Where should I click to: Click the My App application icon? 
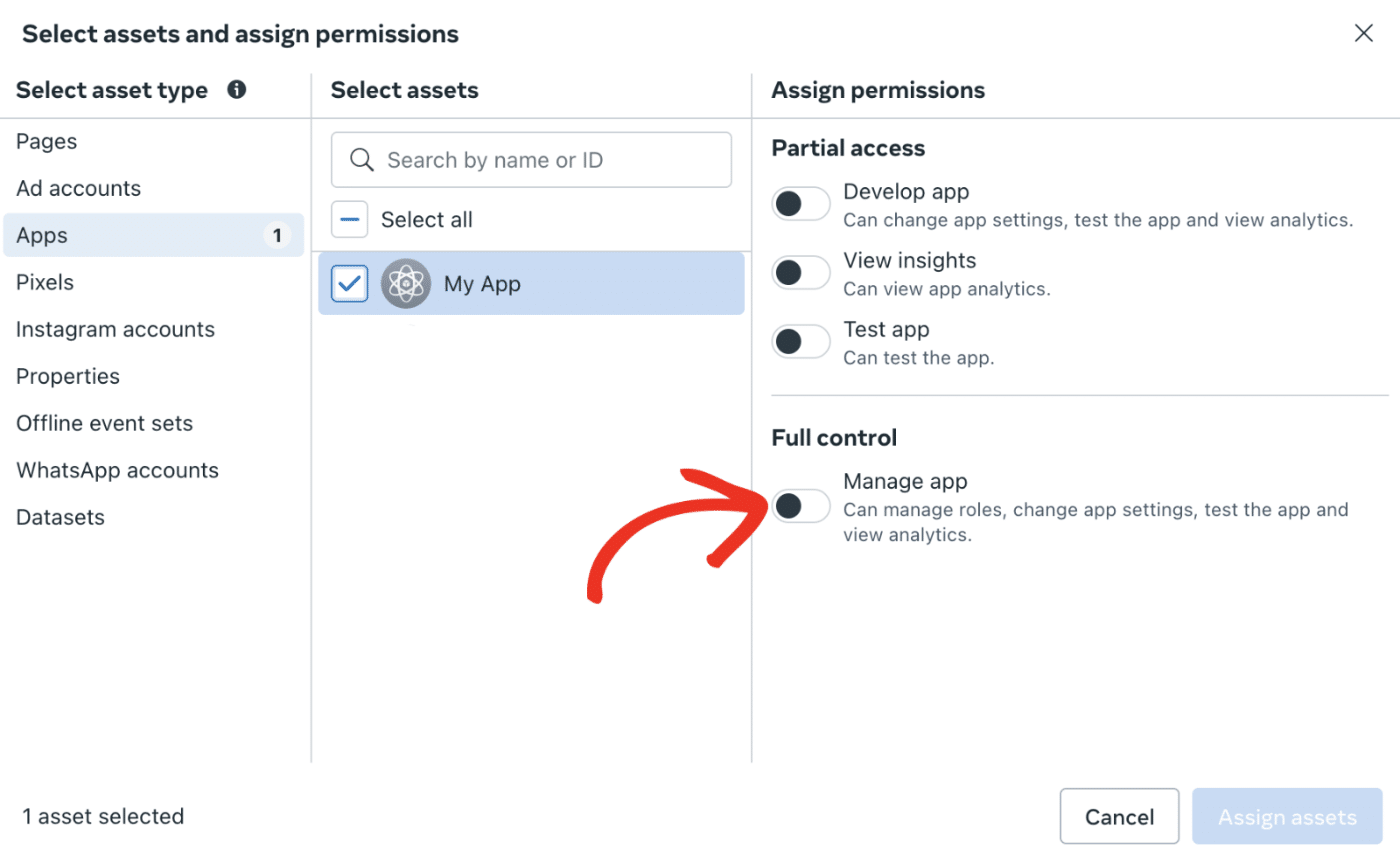point(406,283)
